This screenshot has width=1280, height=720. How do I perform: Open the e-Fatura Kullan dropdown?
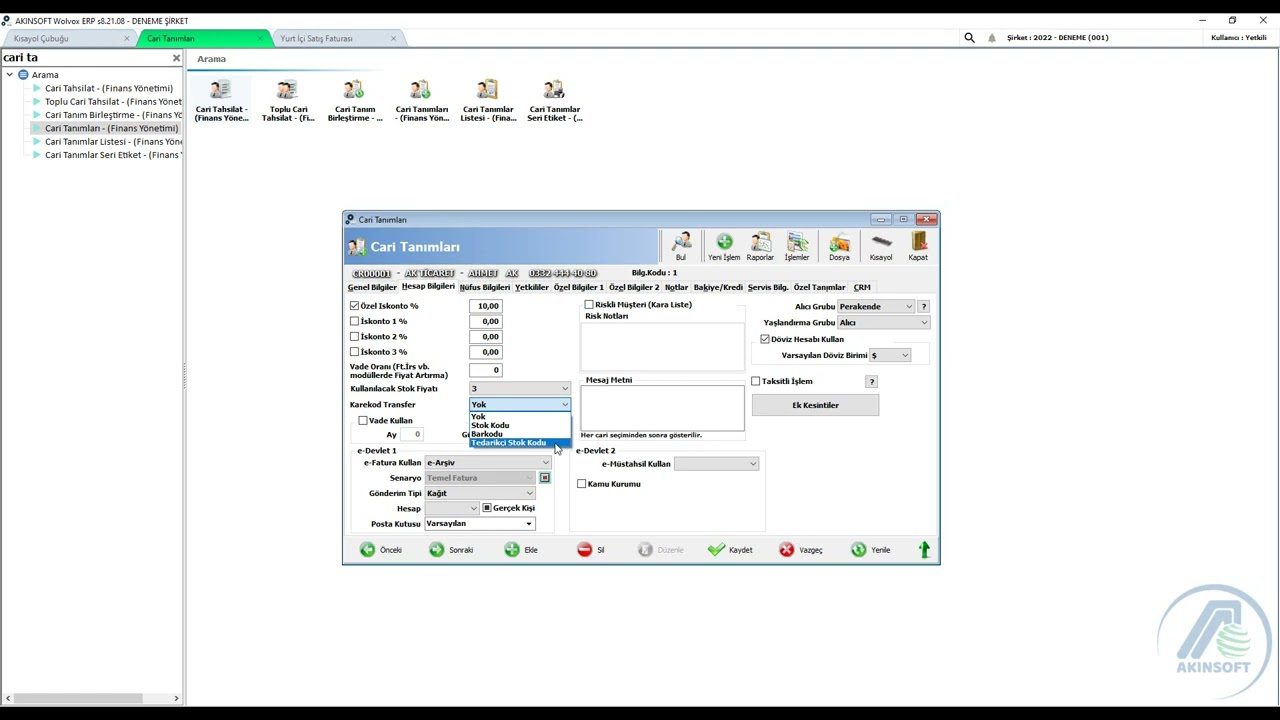coord(488,463)
